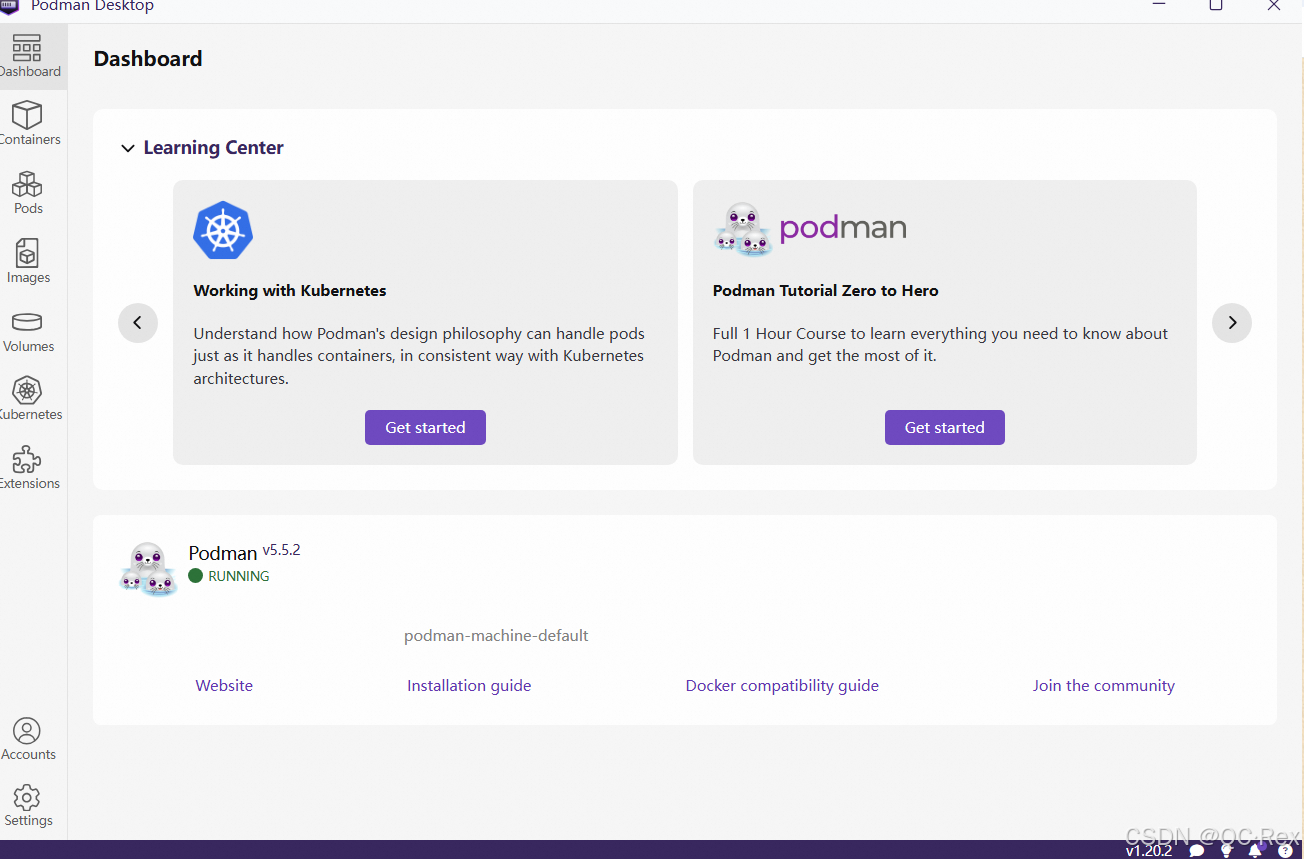Open the Pods page

click(28, 192)
